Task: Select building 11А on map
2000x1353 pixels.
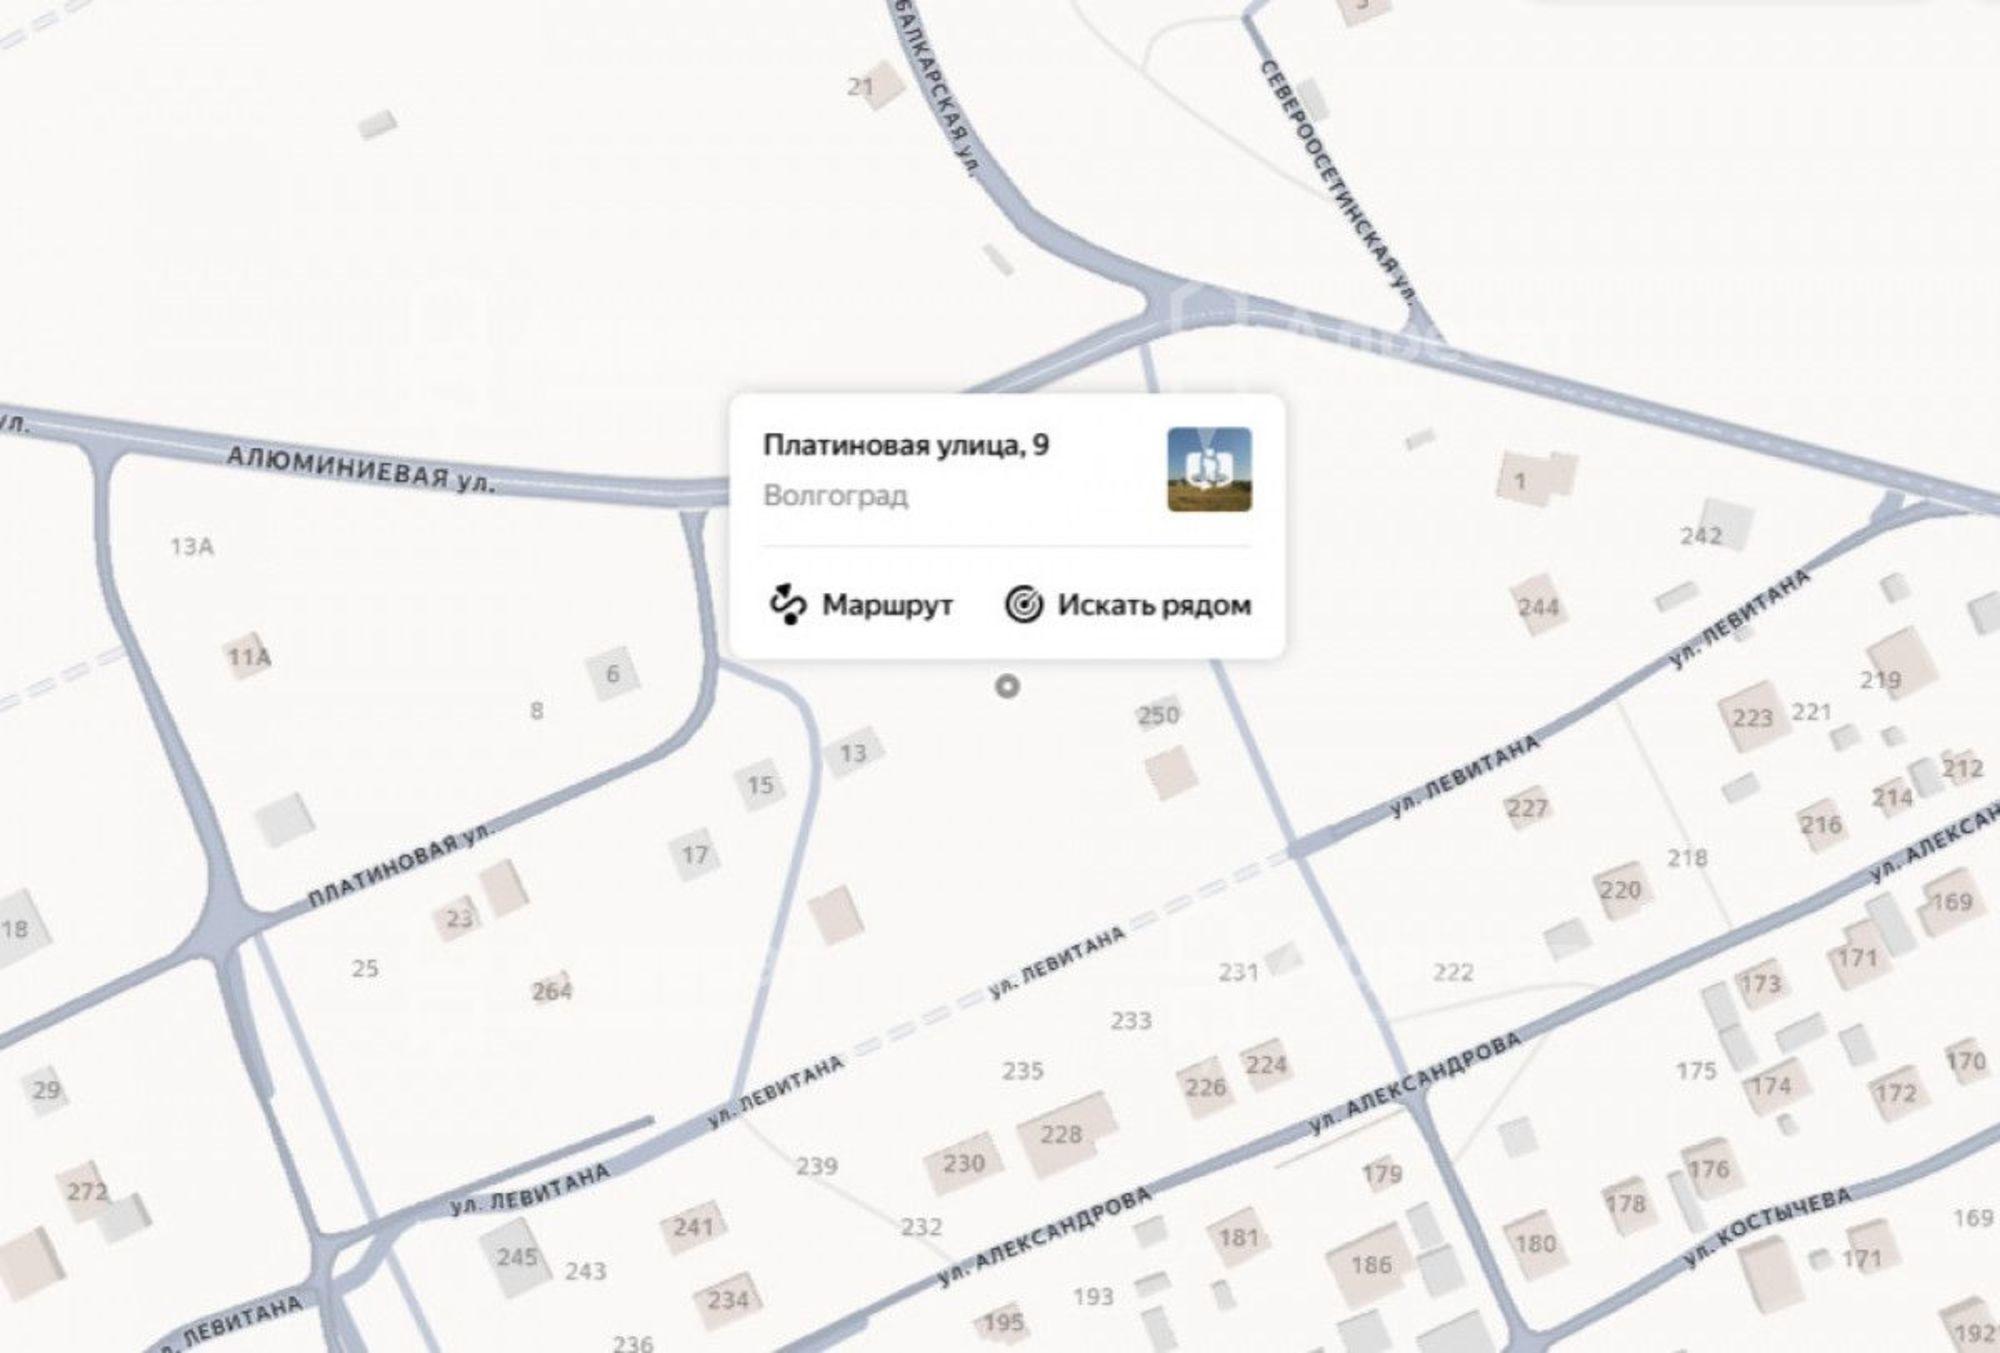Action: [249, 657]
